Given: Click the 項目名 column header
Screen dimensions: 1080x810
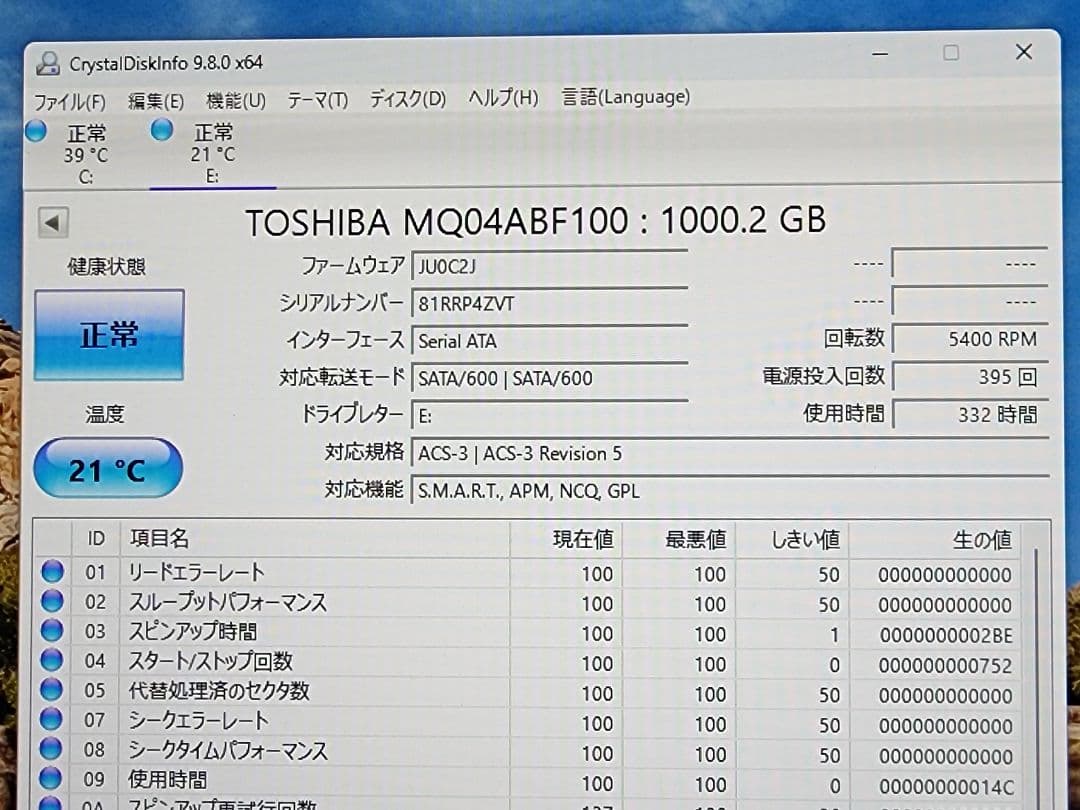Looking at the screenshot, I should (315, 539).
